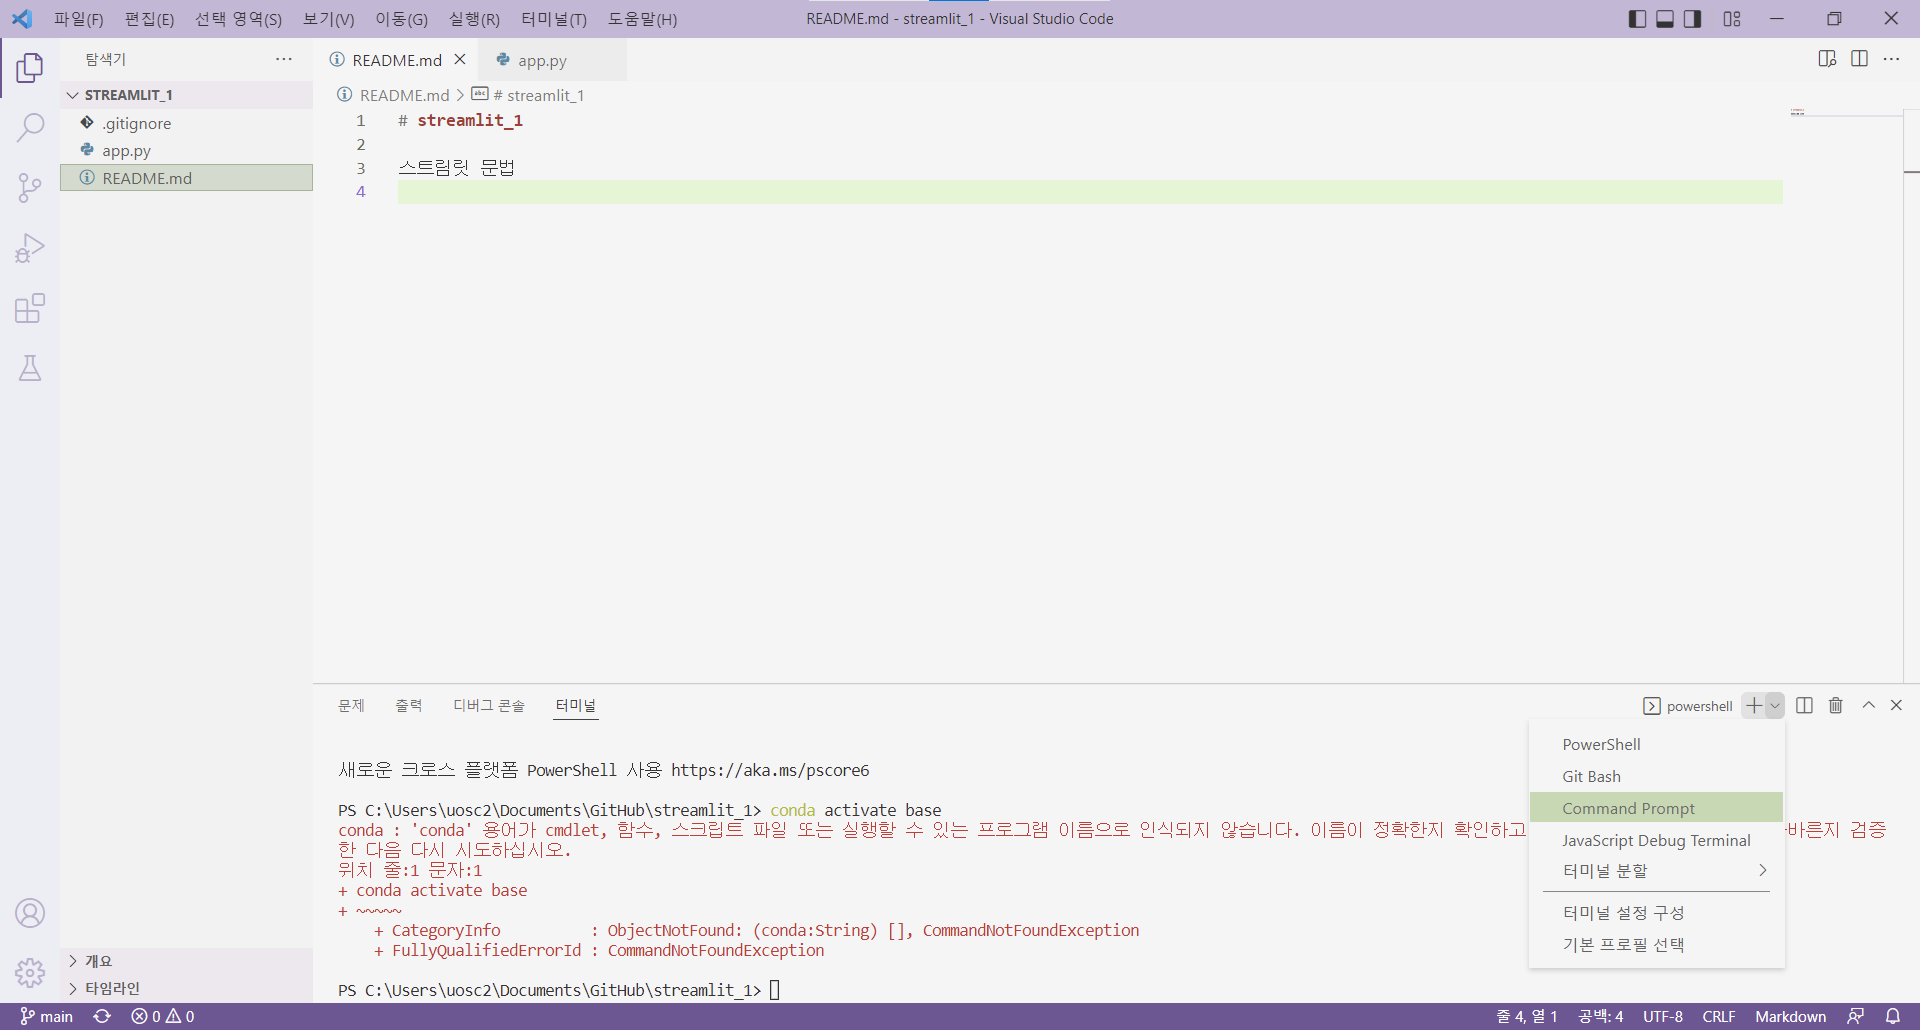Open the 실행(R) menu
Viewport: 1920px width, 1030px height.
pyautogui.click(x=474, y=19)
